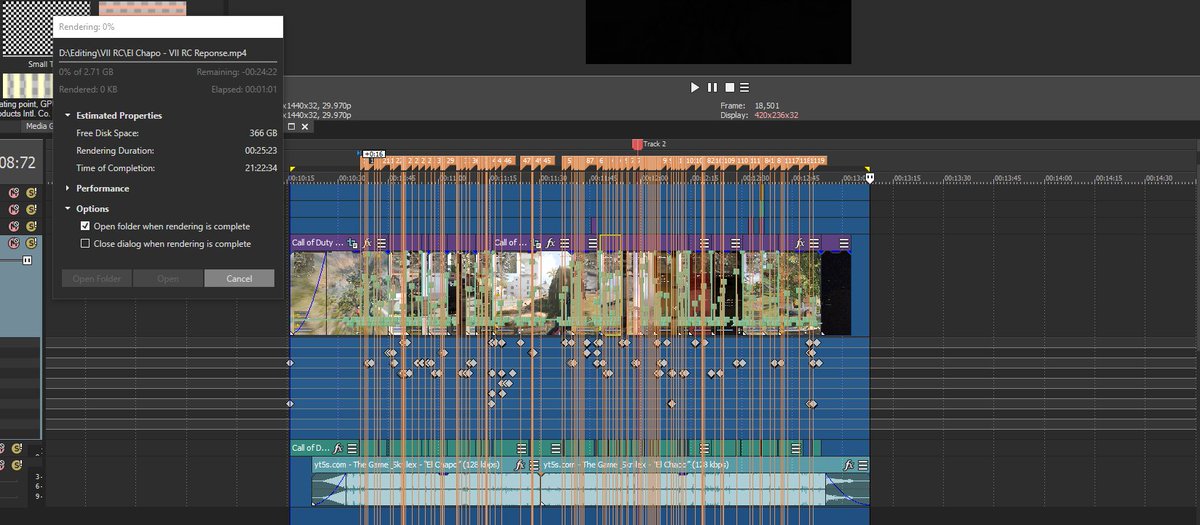Cancel the rendering in the dialog
This screenshot has height=525, width=1200.
click(x=239, y=278)
